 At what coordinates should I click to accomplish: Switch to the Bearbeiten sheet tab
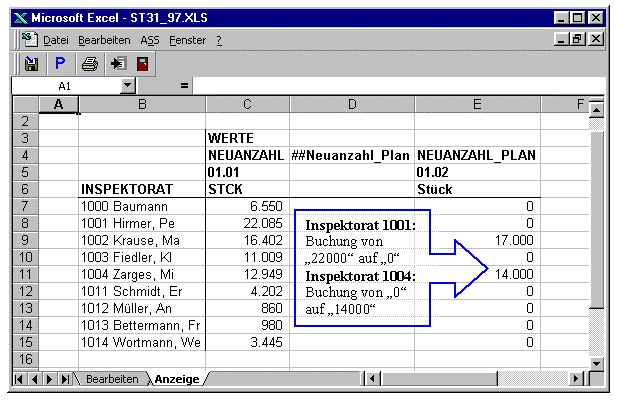click(111, 380)
